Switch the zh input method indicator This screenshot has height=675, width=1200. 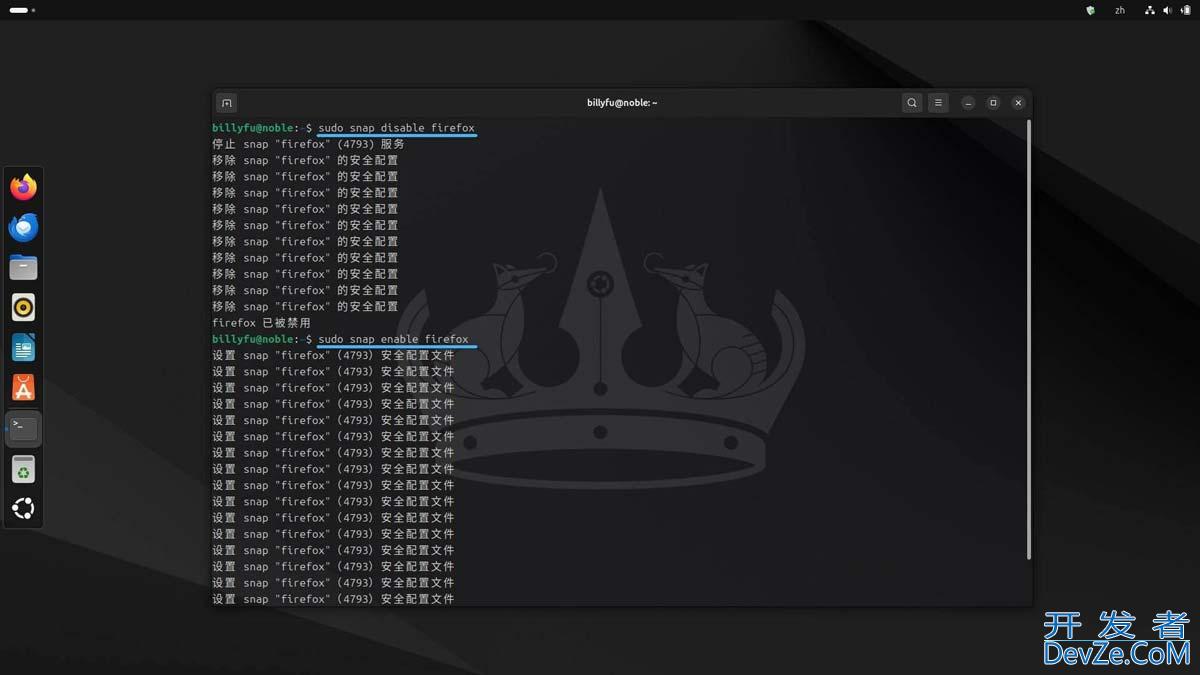click(1120, 10)
